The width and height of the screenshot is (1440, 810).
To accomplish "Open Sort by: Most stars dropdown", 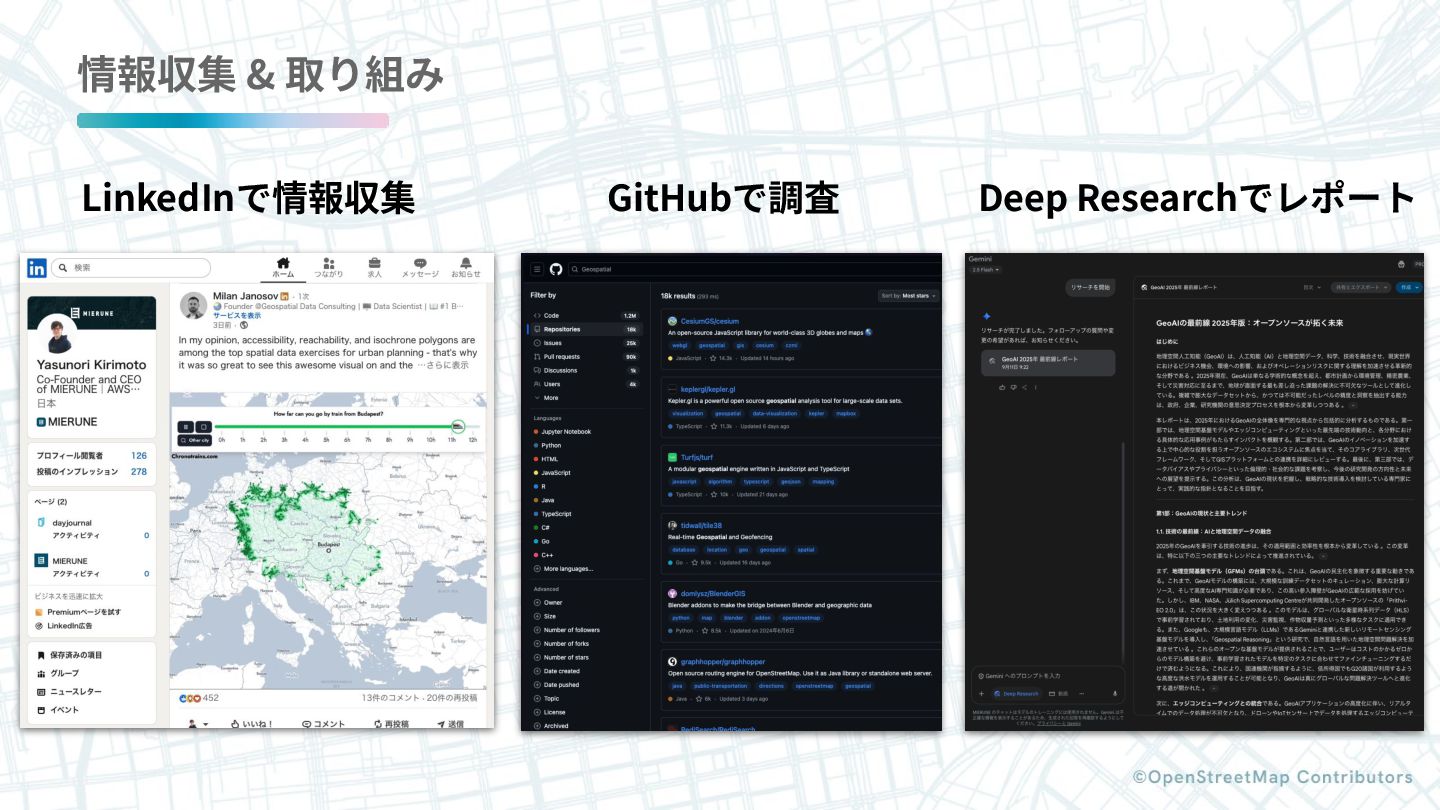I will (x=908, y=296).
